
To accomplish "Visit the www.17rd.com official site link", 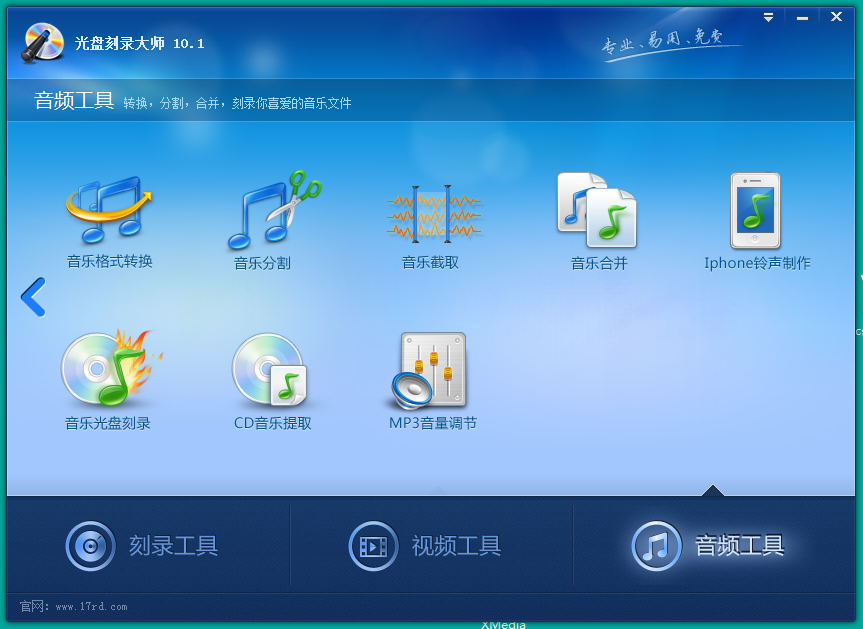I will point(91,606).
